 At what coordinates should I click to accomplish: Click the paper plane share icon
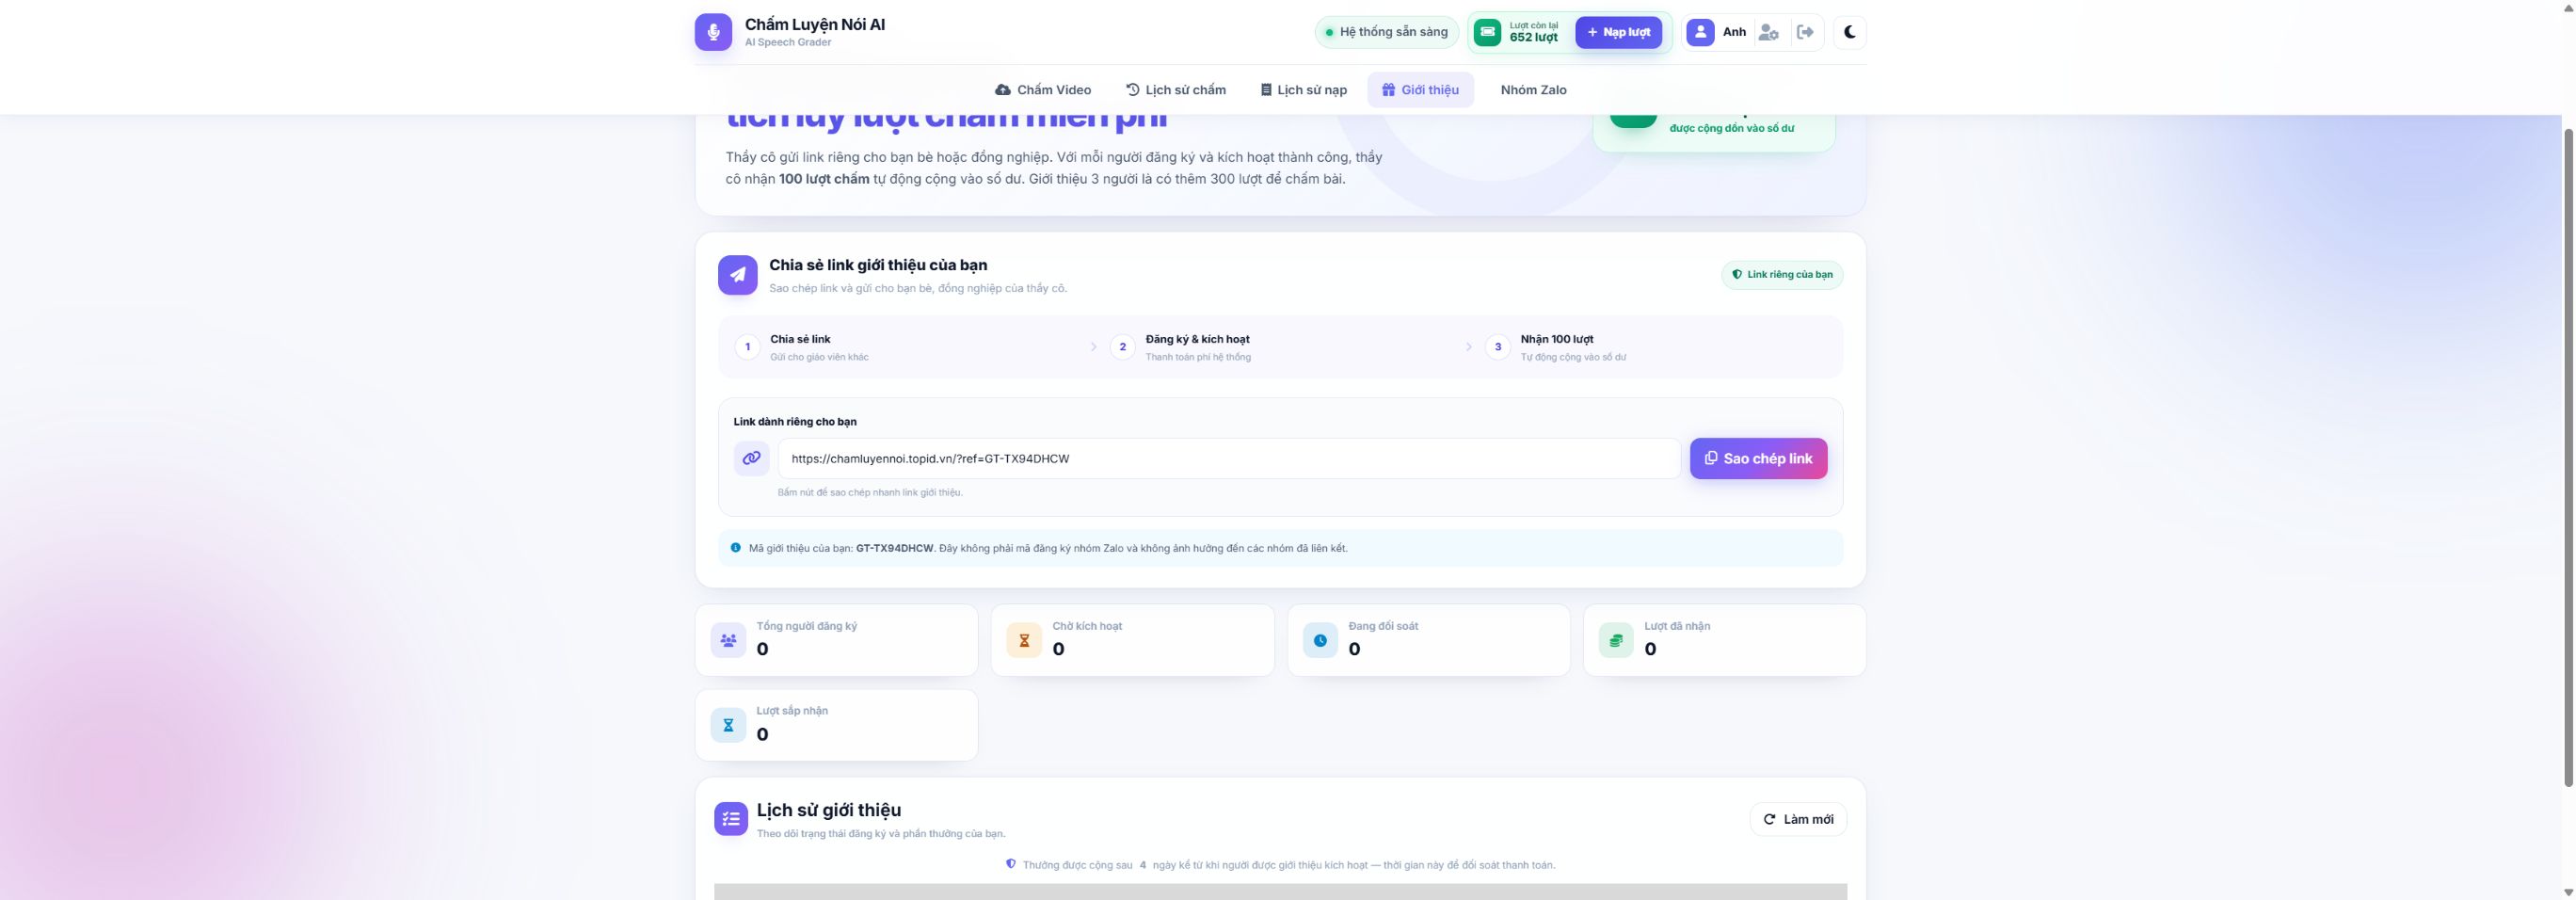pyautogui.click(x=737, y=275)
